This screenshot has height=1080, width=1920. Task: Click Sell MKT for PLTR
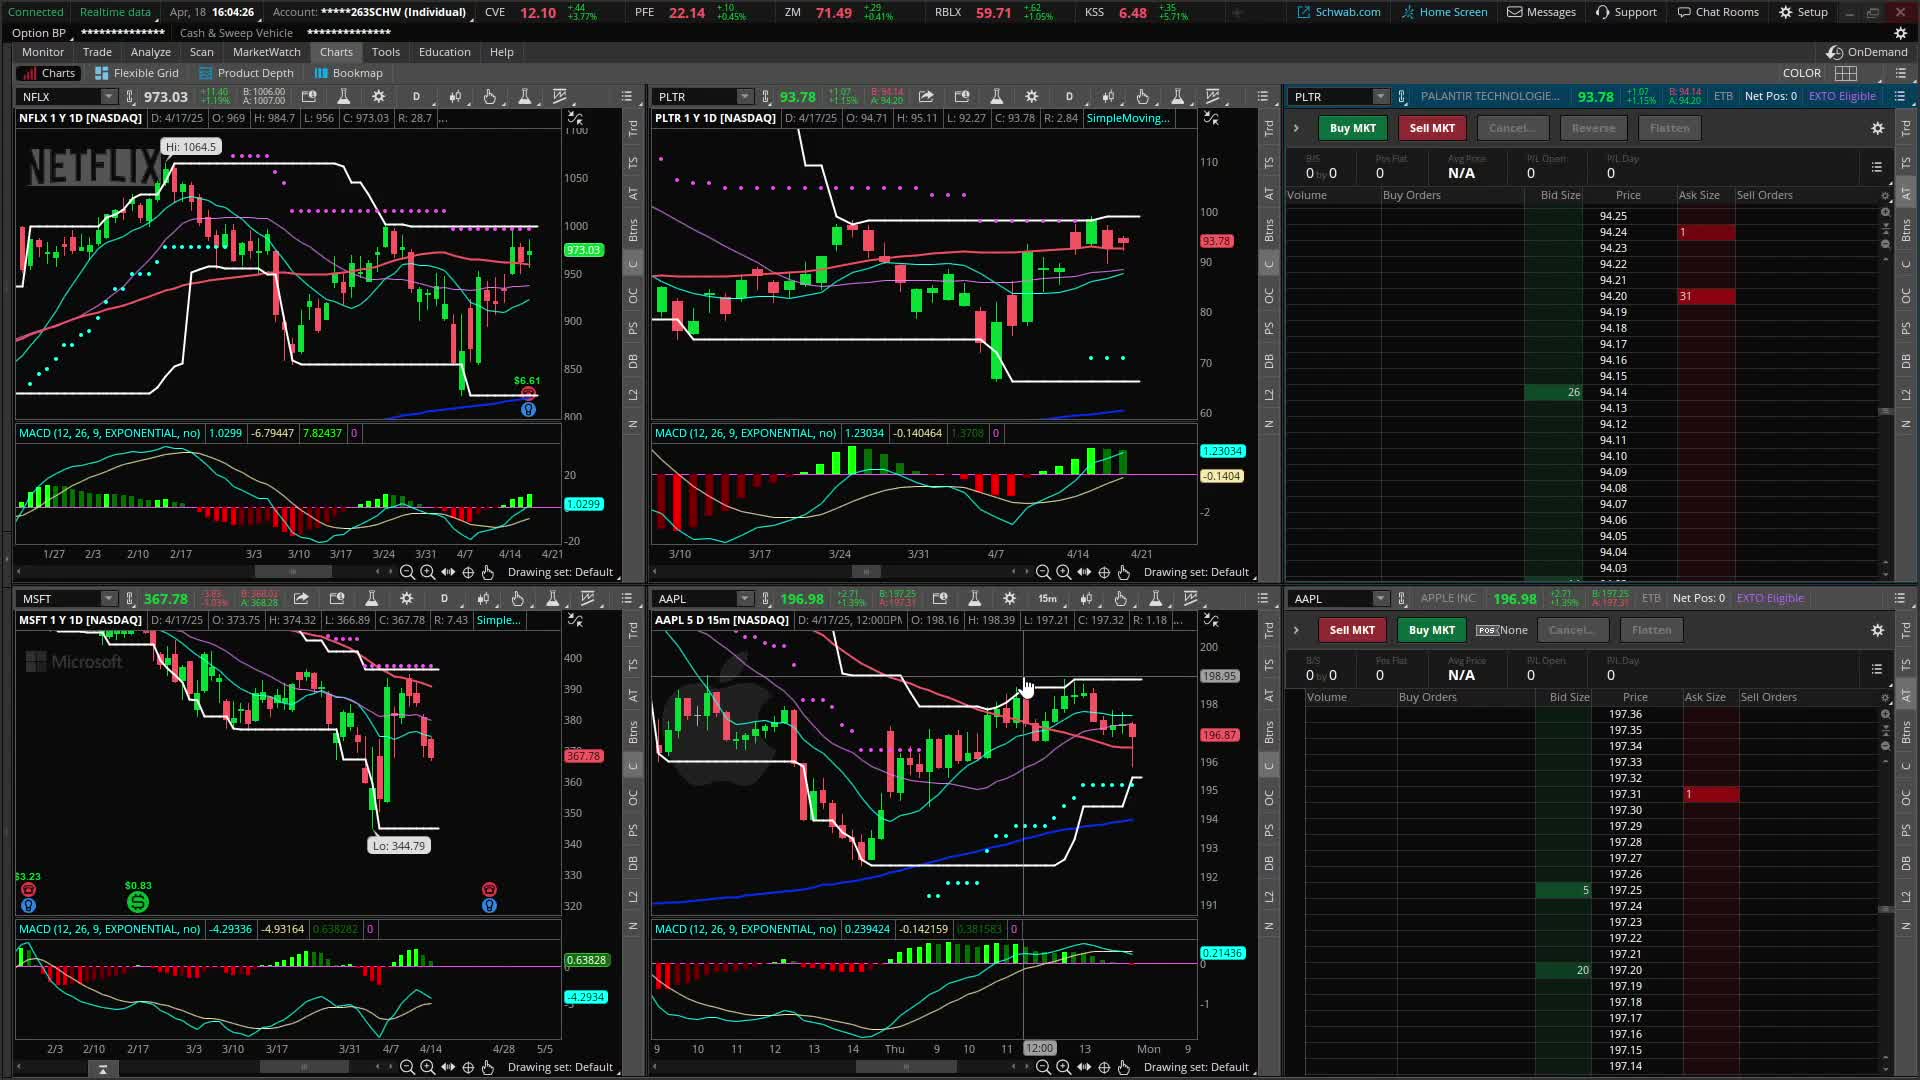point(1432,128)
